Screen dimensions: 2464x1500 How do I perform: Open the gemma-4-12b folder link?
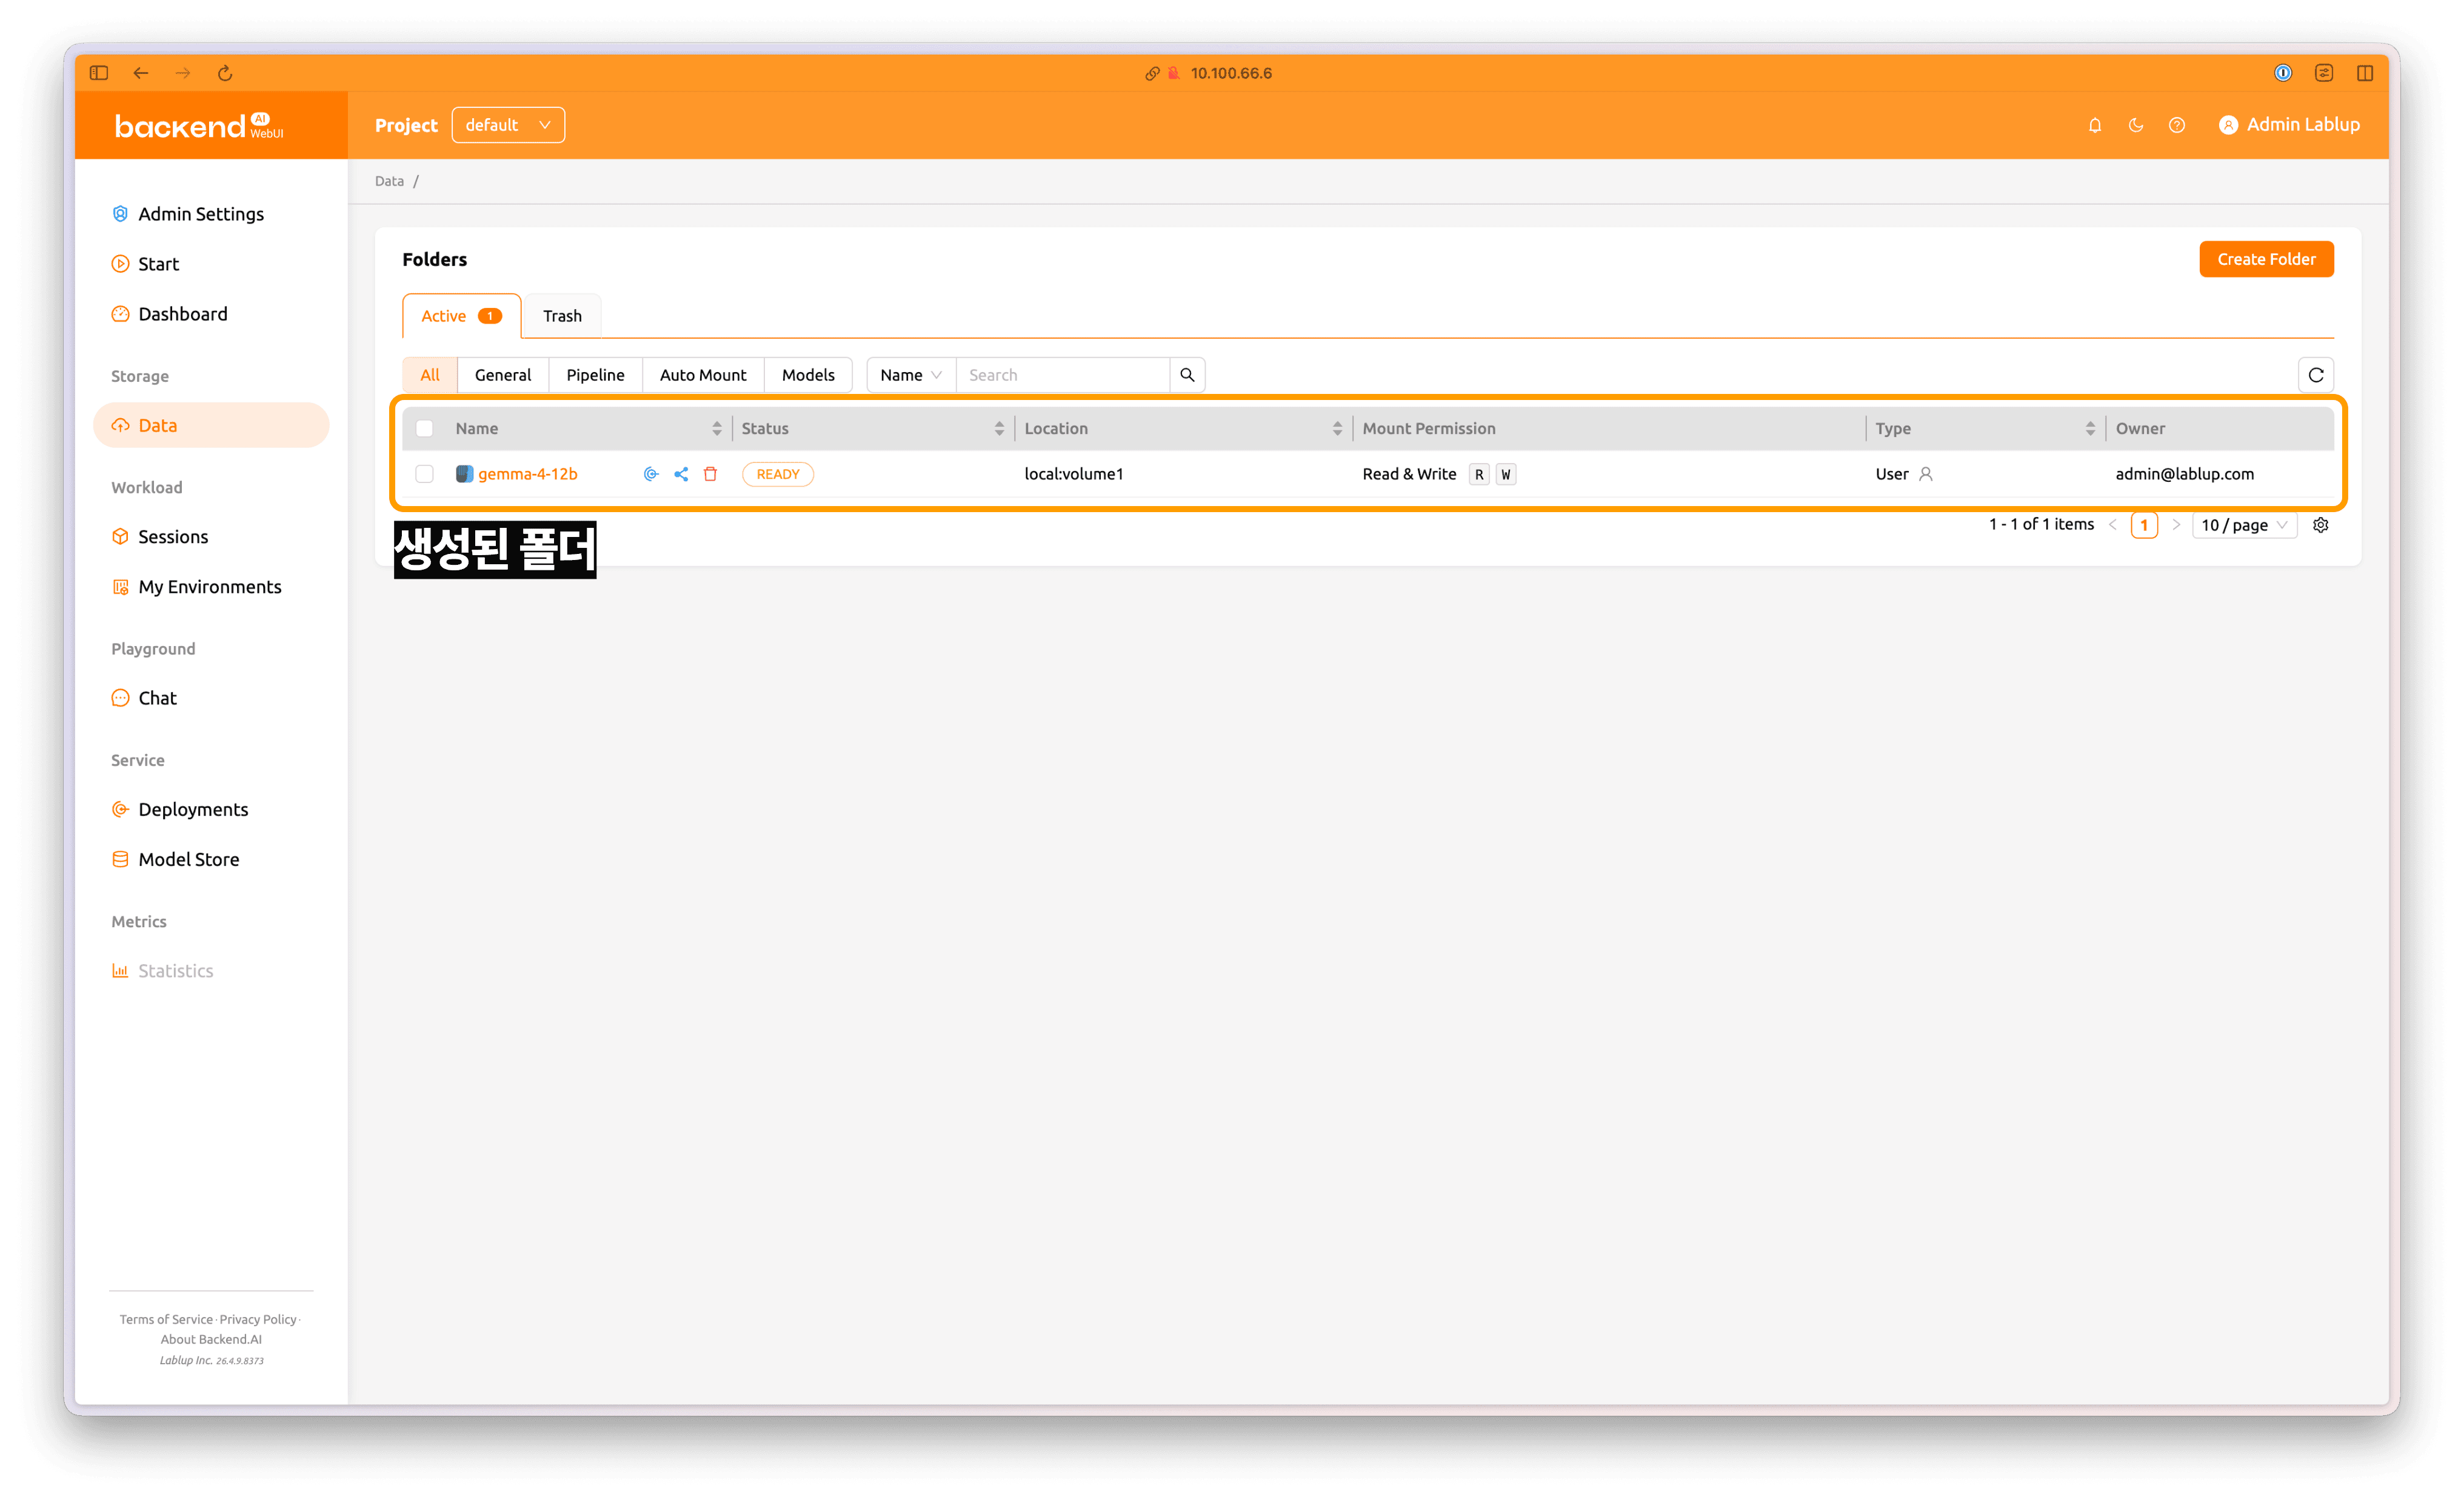tap(528, 474)
